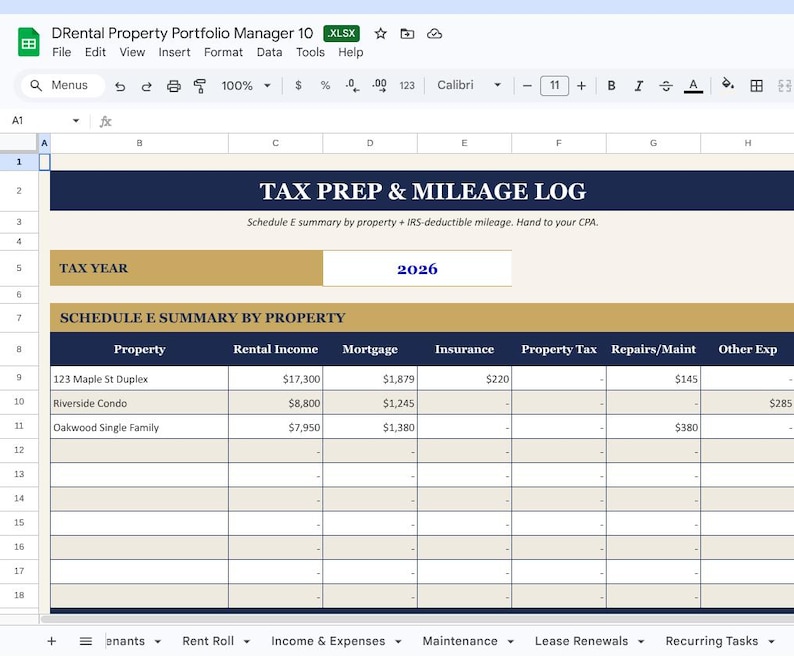
Task: Decrease font size with minus
Action: (527, 86)
